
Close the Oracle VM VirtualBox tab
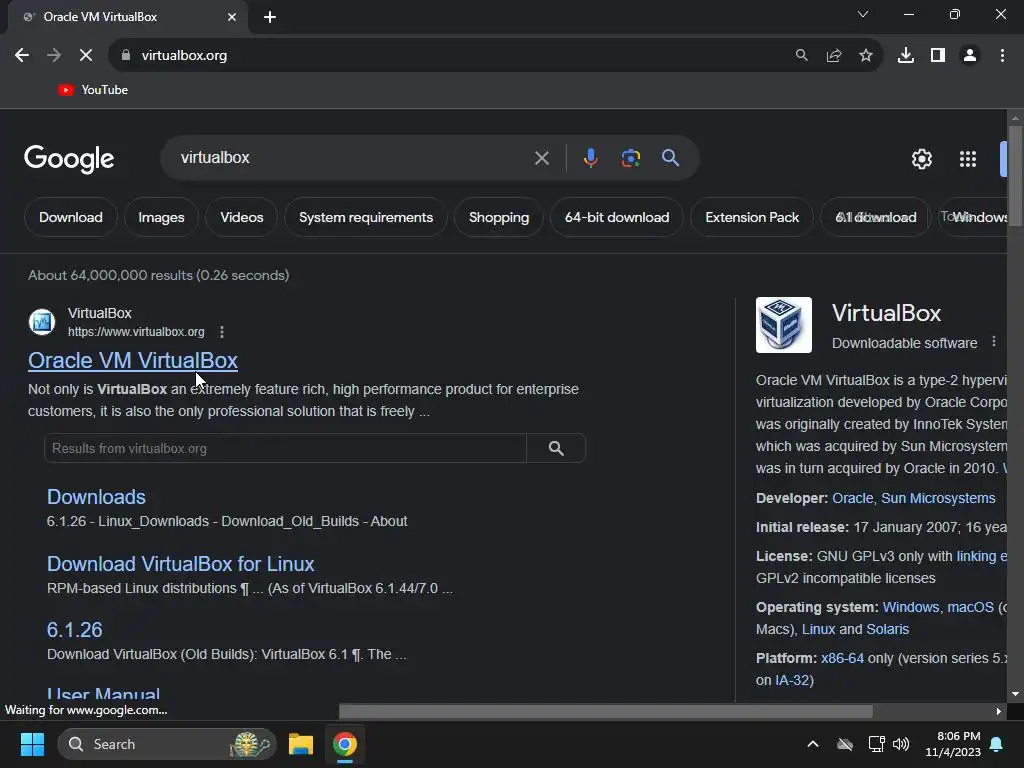[x=232, y=17]
